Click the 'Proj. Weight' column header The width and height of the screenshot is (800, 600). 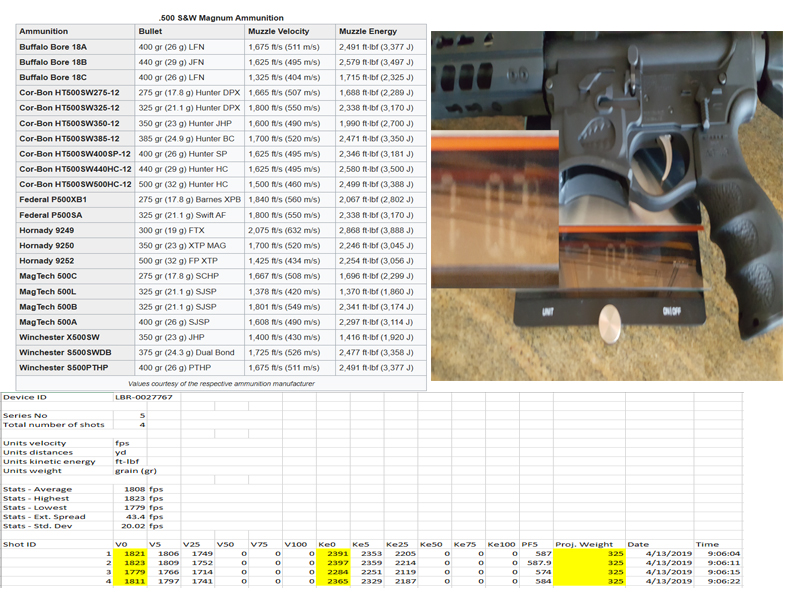584,544
